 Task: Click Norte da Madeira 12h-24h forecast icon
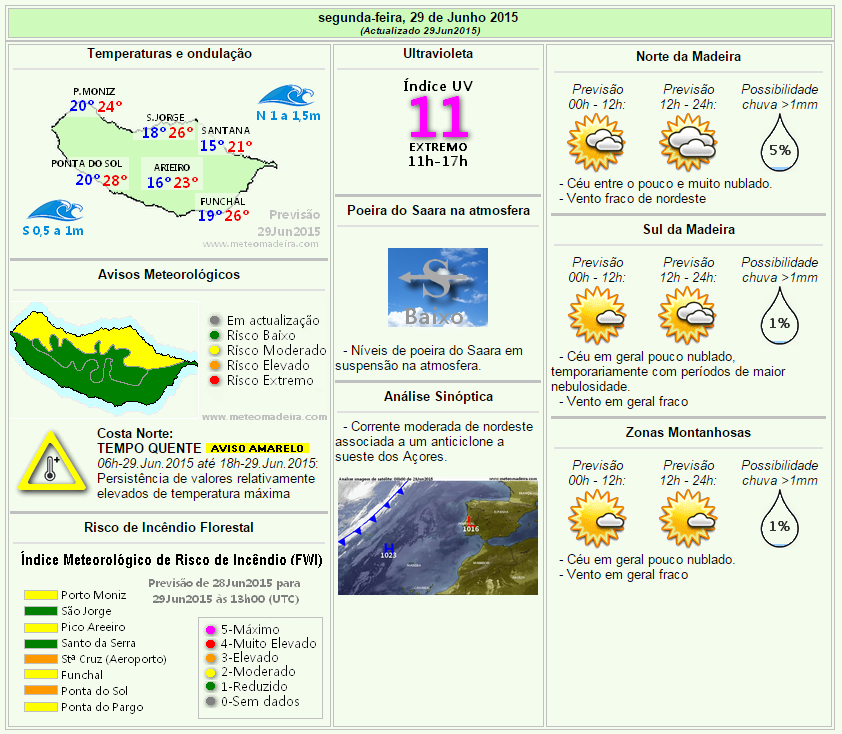[x=688, y=142]
